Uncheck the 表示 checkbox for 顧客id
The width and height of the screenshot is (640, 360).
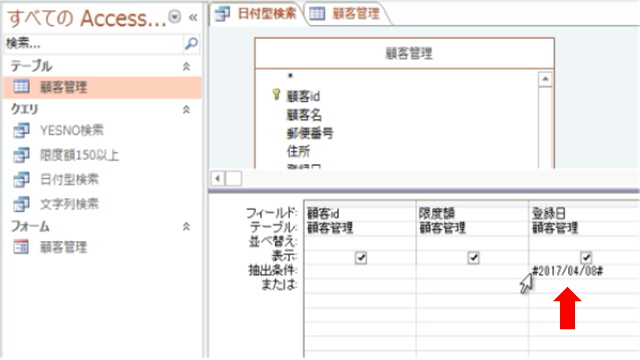tap(361, 258)
